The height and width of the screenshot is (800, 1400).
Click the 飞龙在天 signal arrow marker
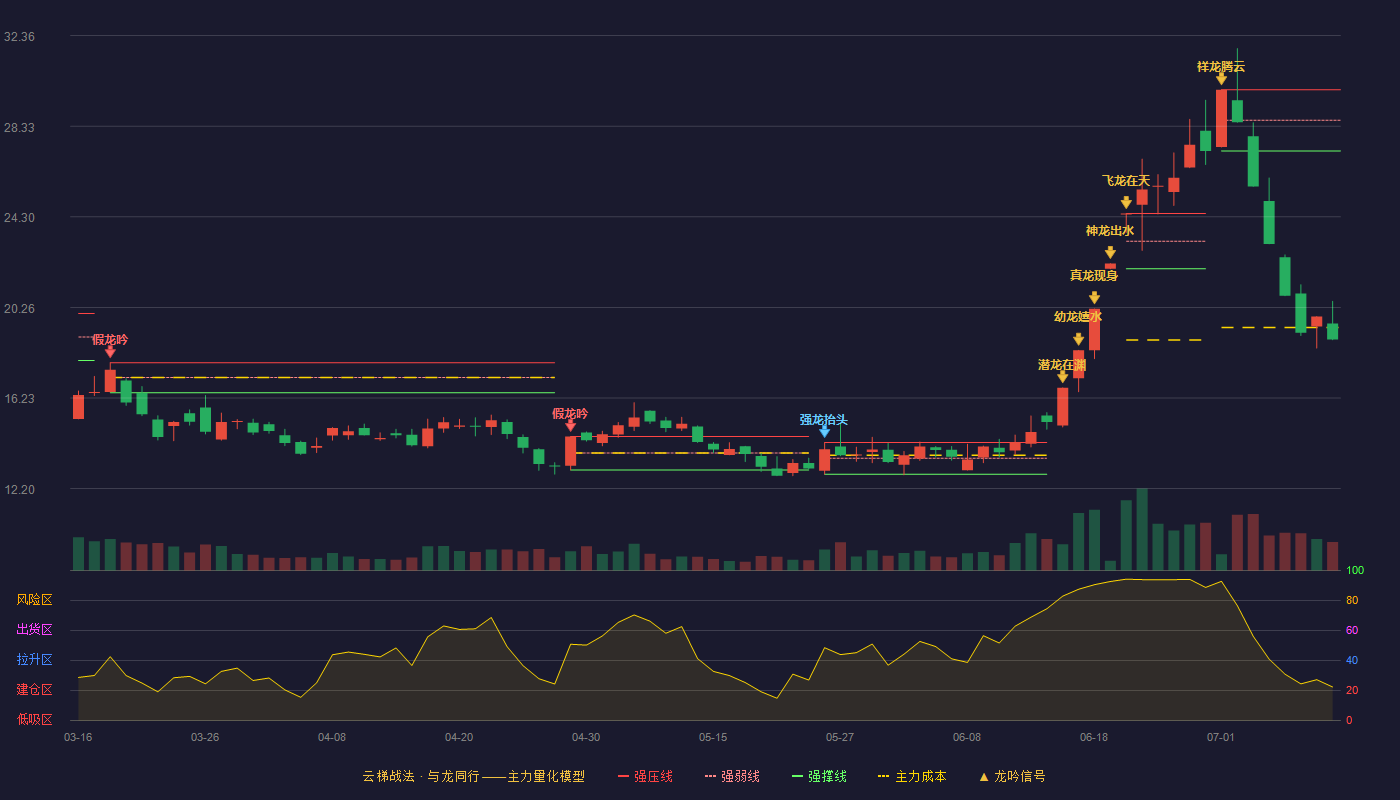[x=1126, y=203]
